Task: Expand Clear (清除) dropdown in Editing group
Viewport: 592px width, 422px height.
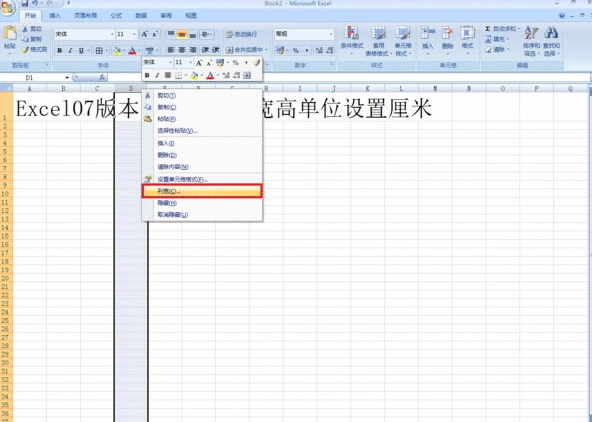Action: tap(508, 49)
